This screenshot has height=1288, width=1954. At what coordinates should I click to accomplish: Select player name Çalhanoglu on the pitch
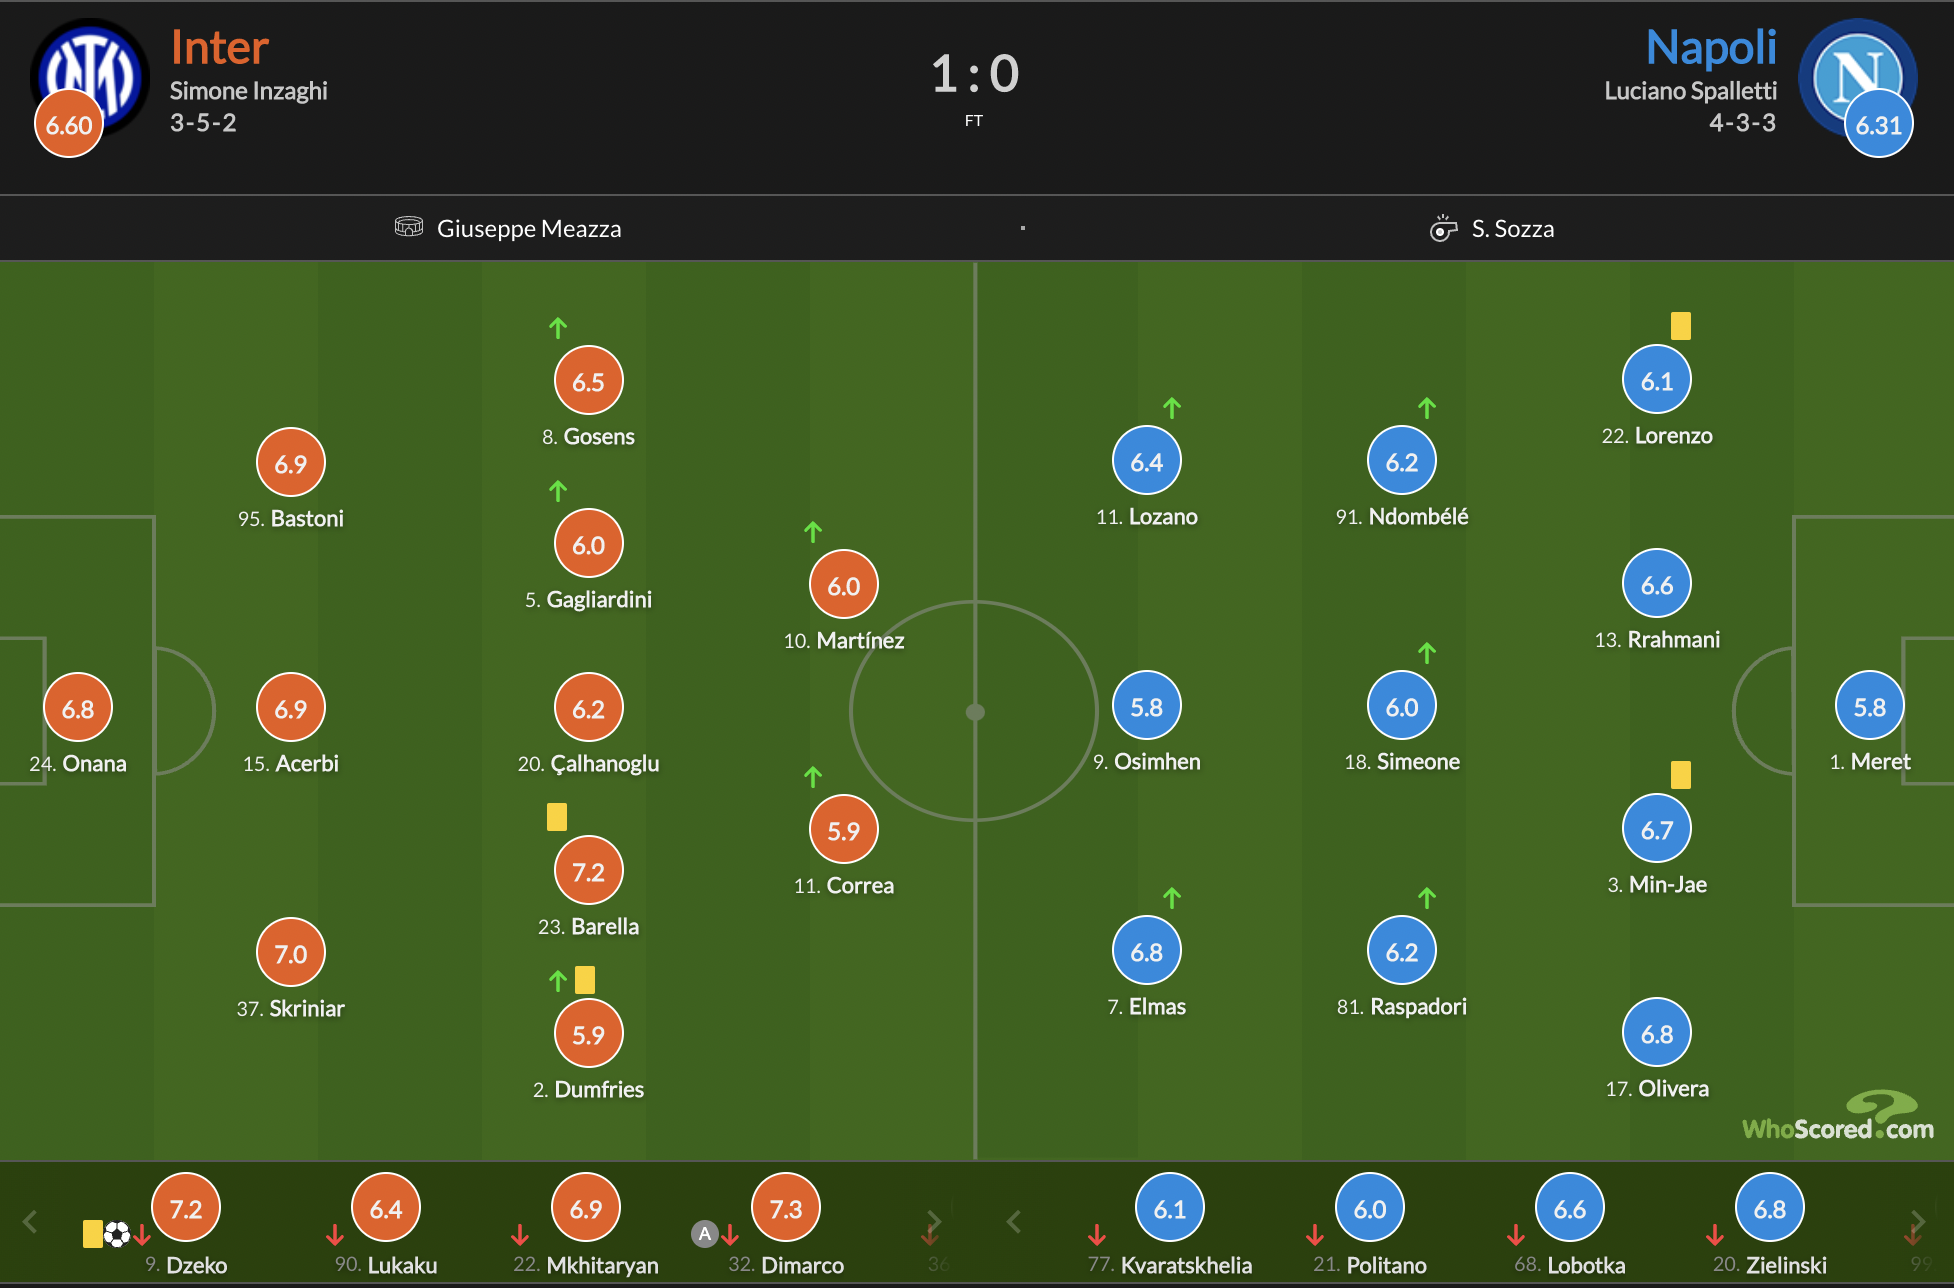tap(605, 764)
